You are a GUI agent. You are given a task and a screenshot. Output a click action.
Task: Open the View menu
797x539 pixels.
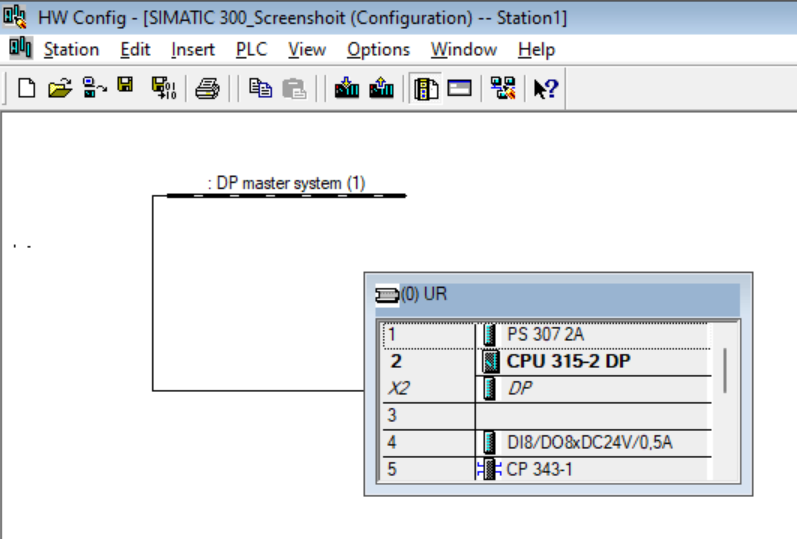tap(307, 49)
